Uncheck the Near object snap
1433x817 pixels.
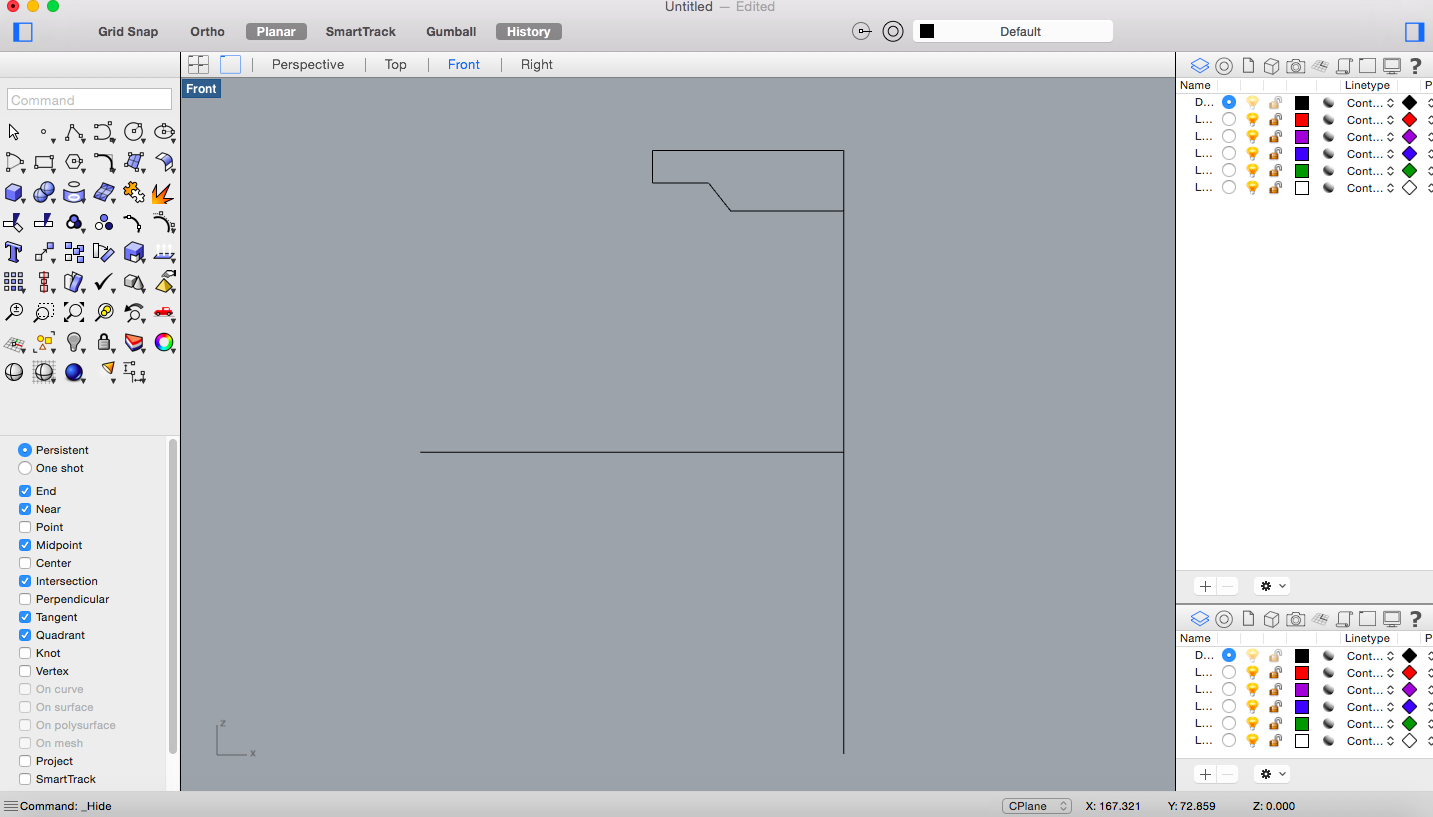(25, 509)
